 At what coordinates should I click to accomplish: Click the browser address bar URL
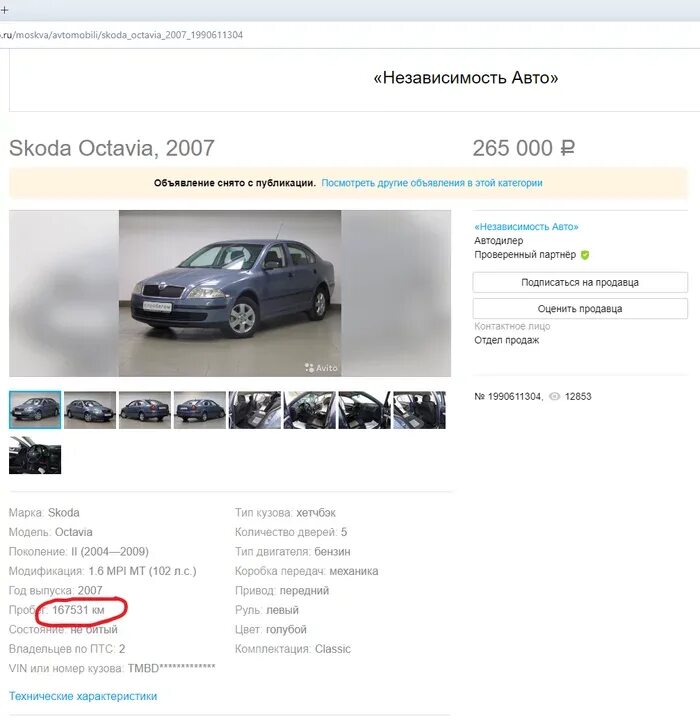tap(122, 35)
